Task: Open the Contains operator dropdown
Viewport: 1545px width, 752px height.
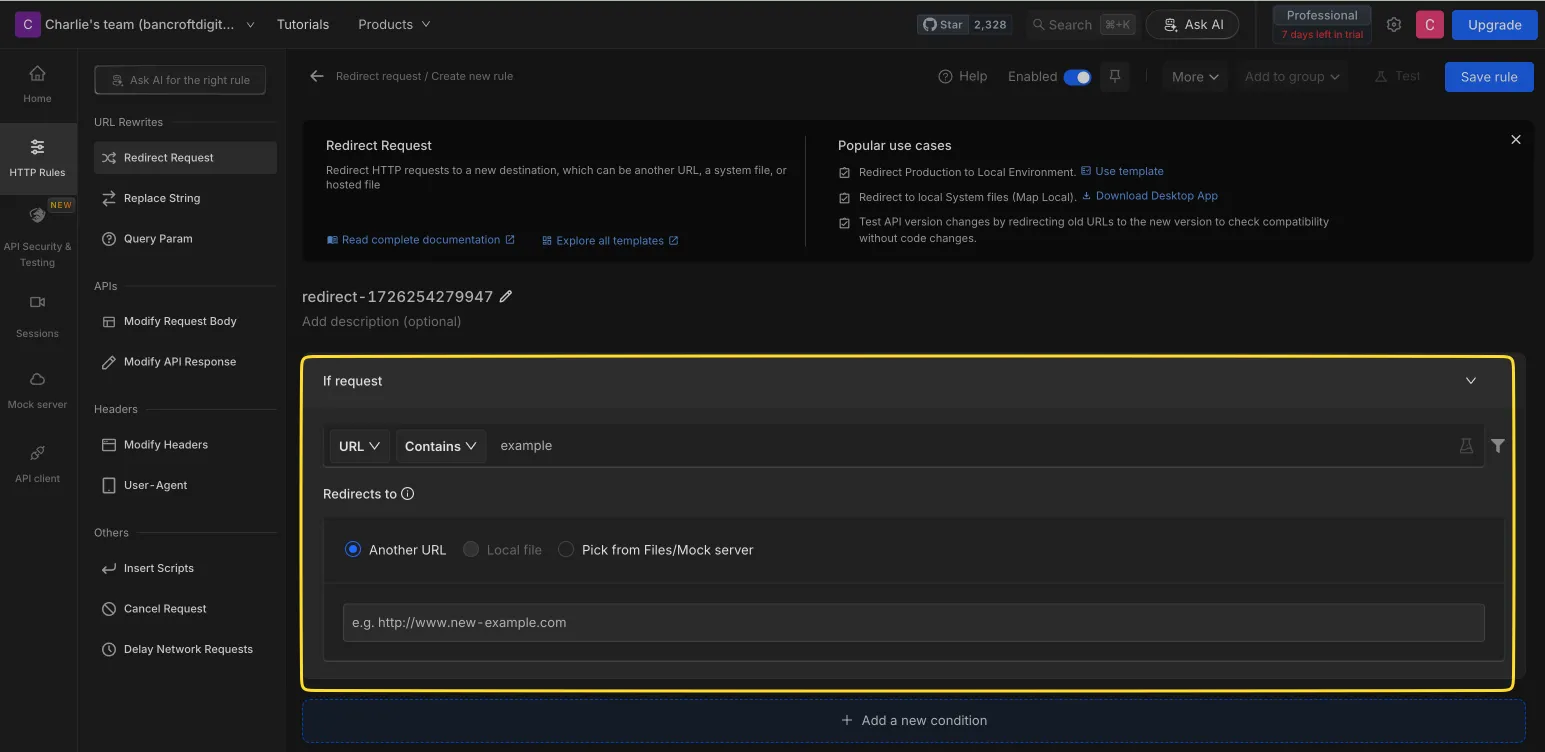Action: (x=440, y=445)
